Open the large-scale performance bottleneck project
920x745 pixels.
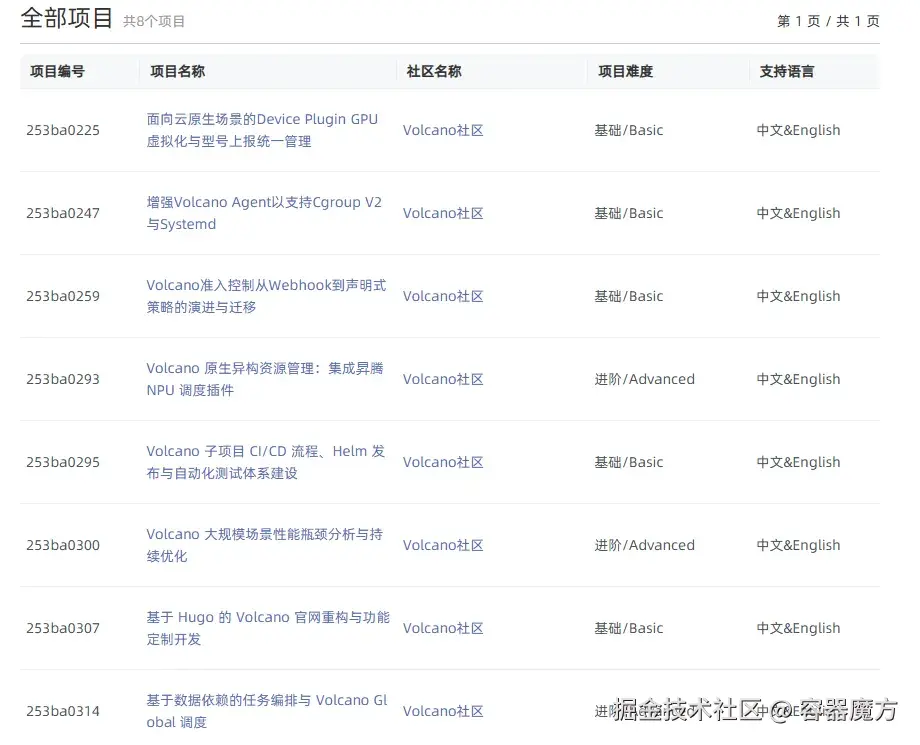(x=265, y=545)
